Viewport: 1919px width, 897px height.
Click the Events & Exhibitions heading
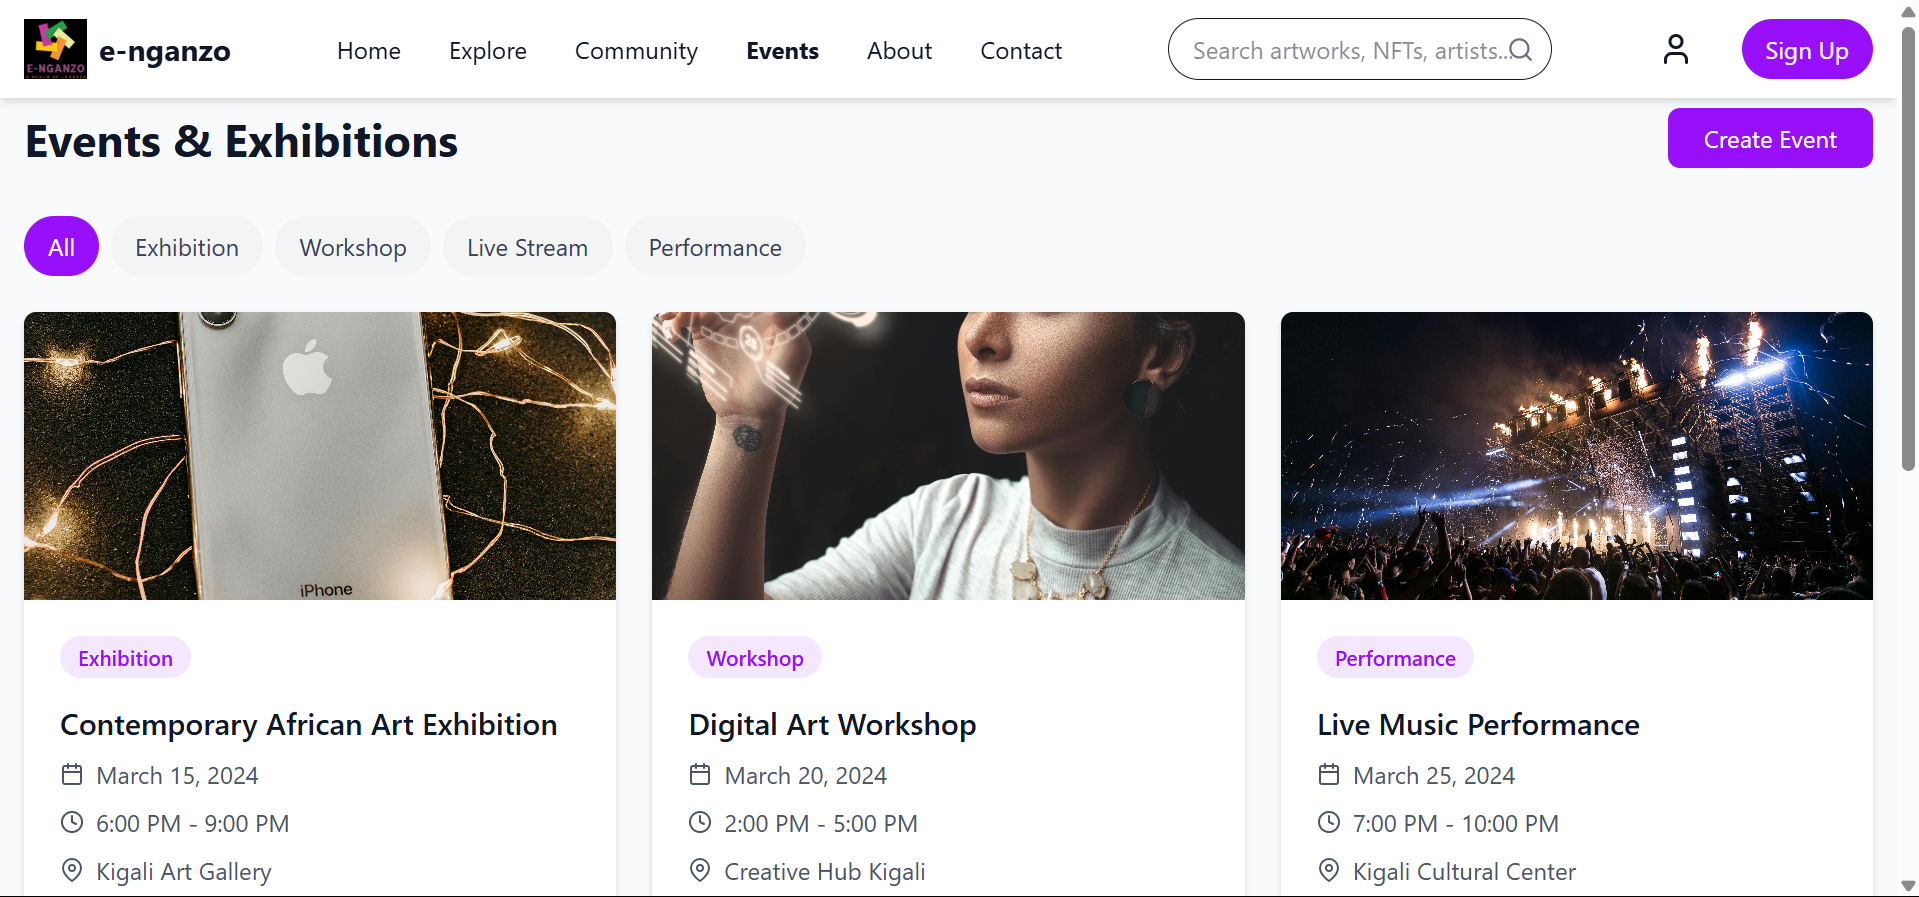[241, 141]
